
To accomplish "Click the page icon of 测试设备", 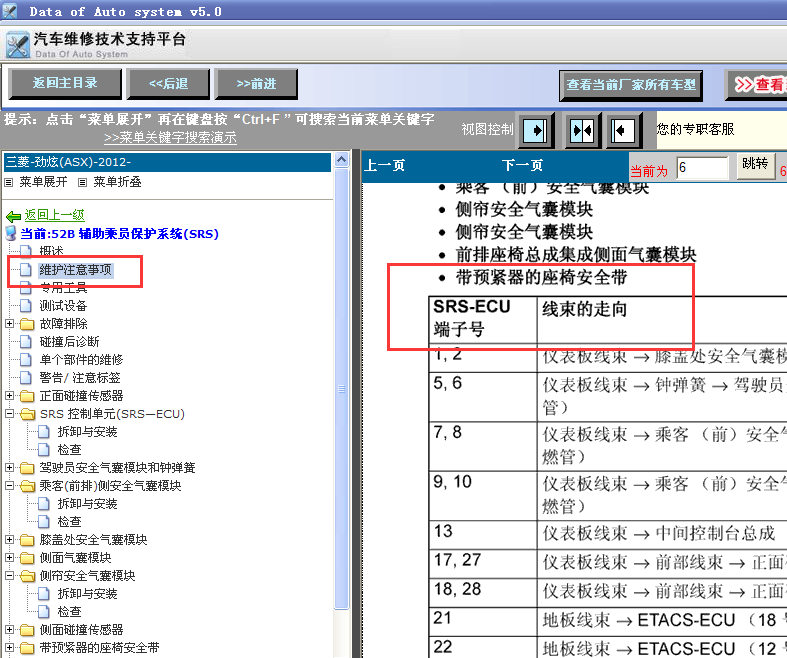I will 26,306.
